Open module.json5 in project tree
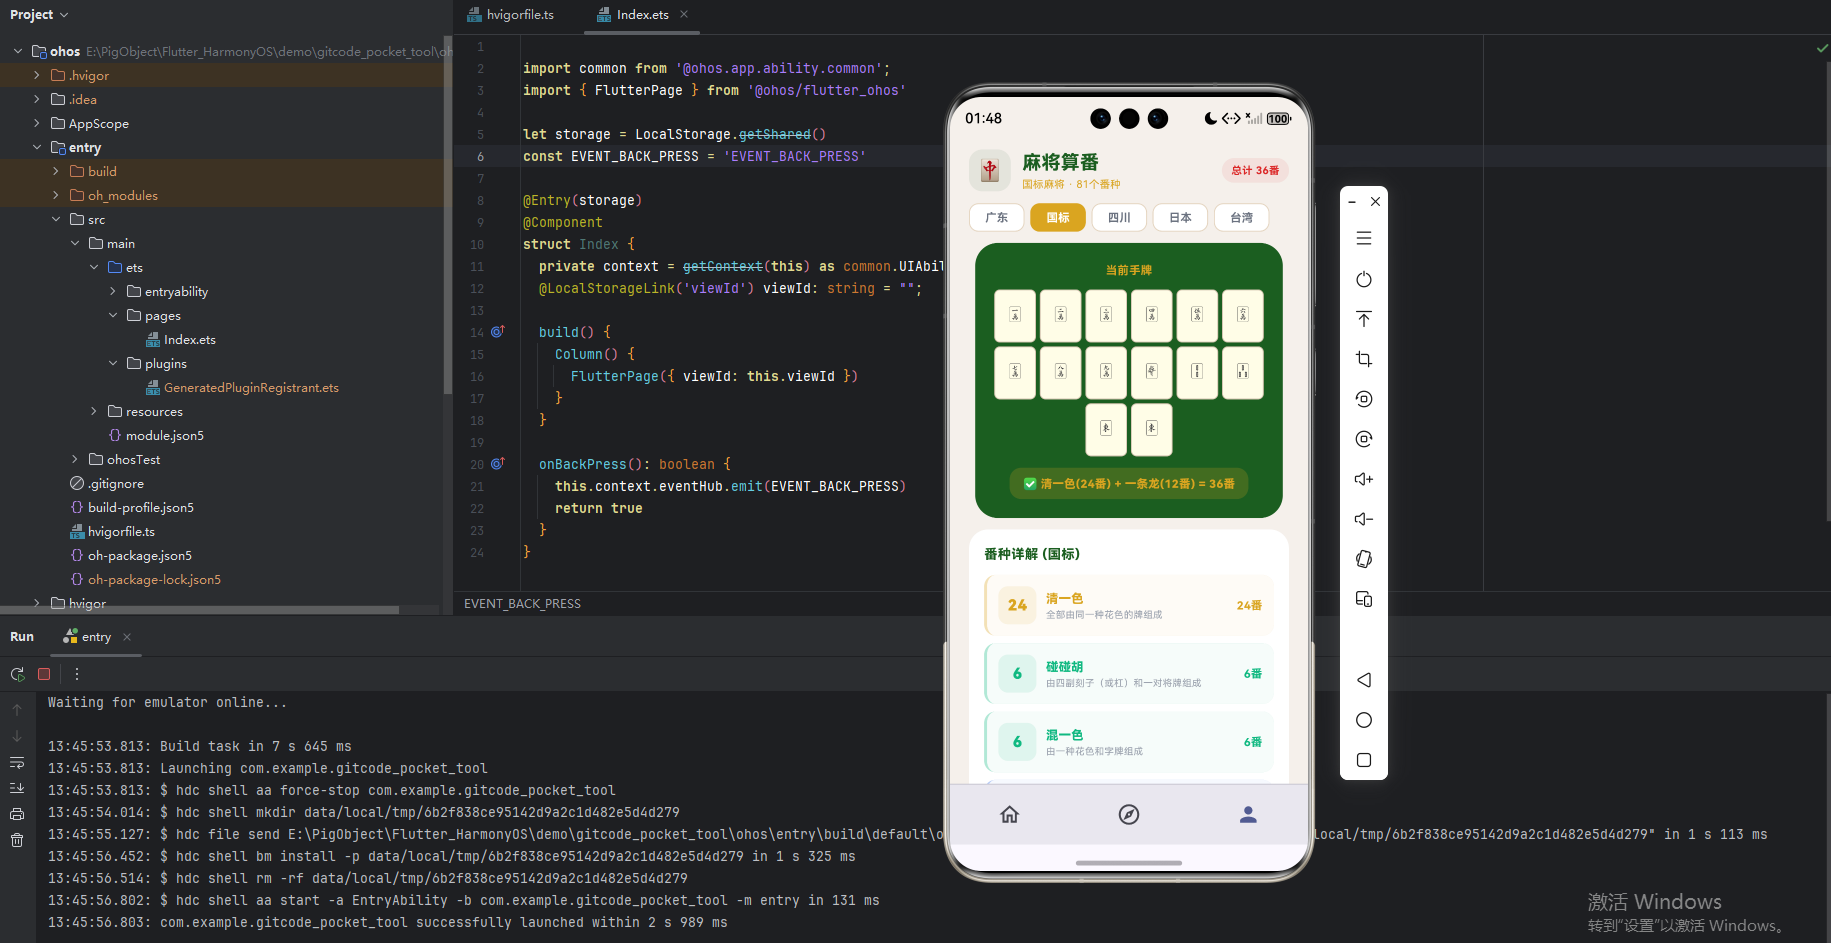The width and height of the screenshot is (1831, 943). coord(155,435)
